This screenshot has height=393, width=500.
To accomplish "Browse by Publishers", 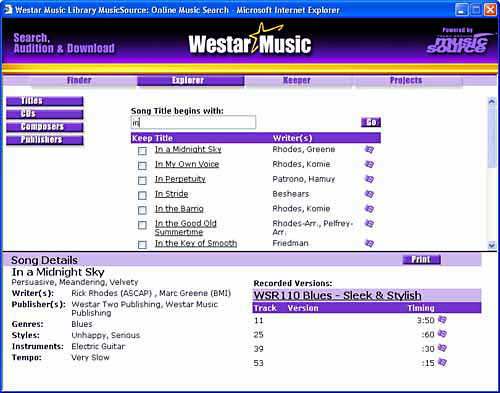I will click(45, 140).
